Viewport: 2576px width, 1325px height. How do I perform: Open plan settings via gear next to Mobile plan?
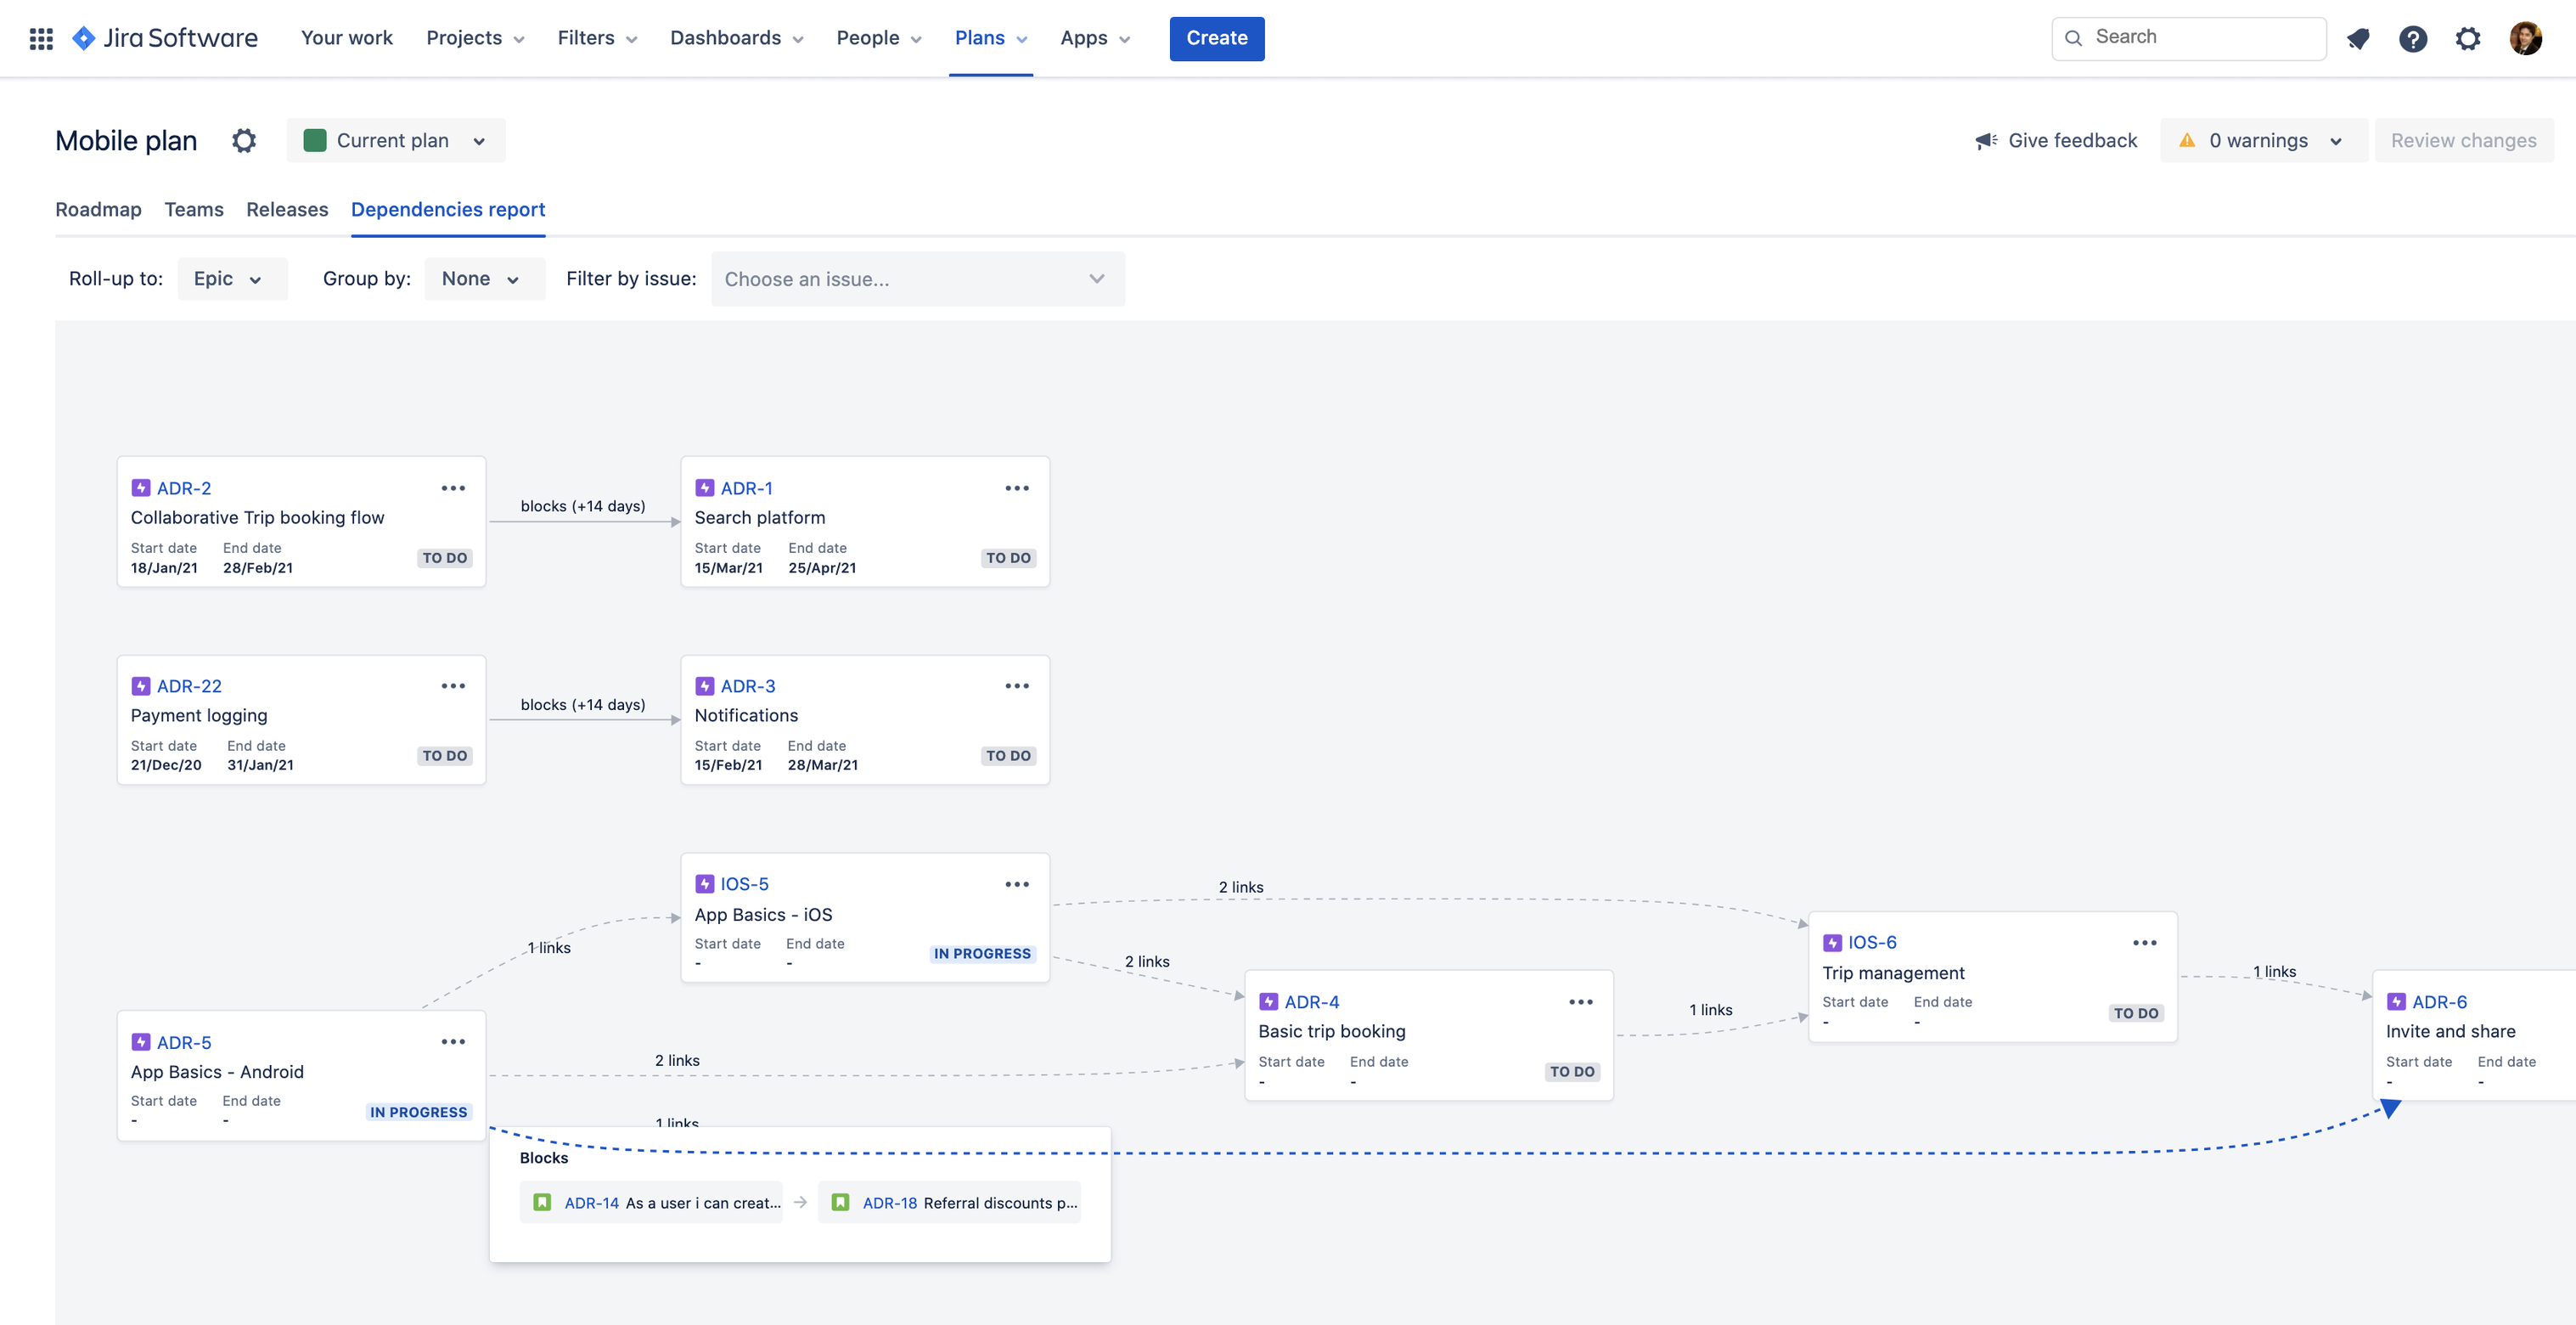coord(243,140)
